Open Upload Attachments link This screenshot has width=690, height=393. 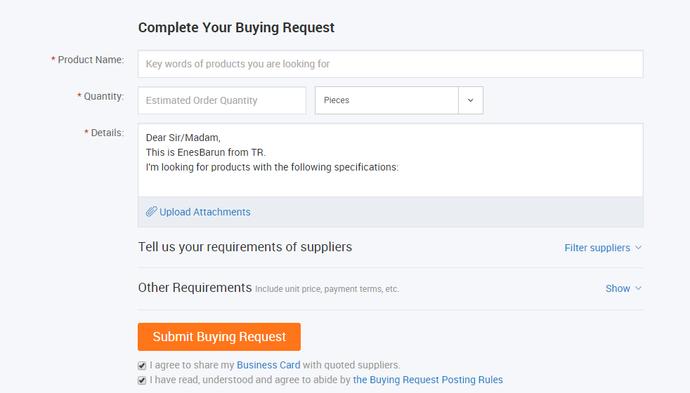point(205,212)
